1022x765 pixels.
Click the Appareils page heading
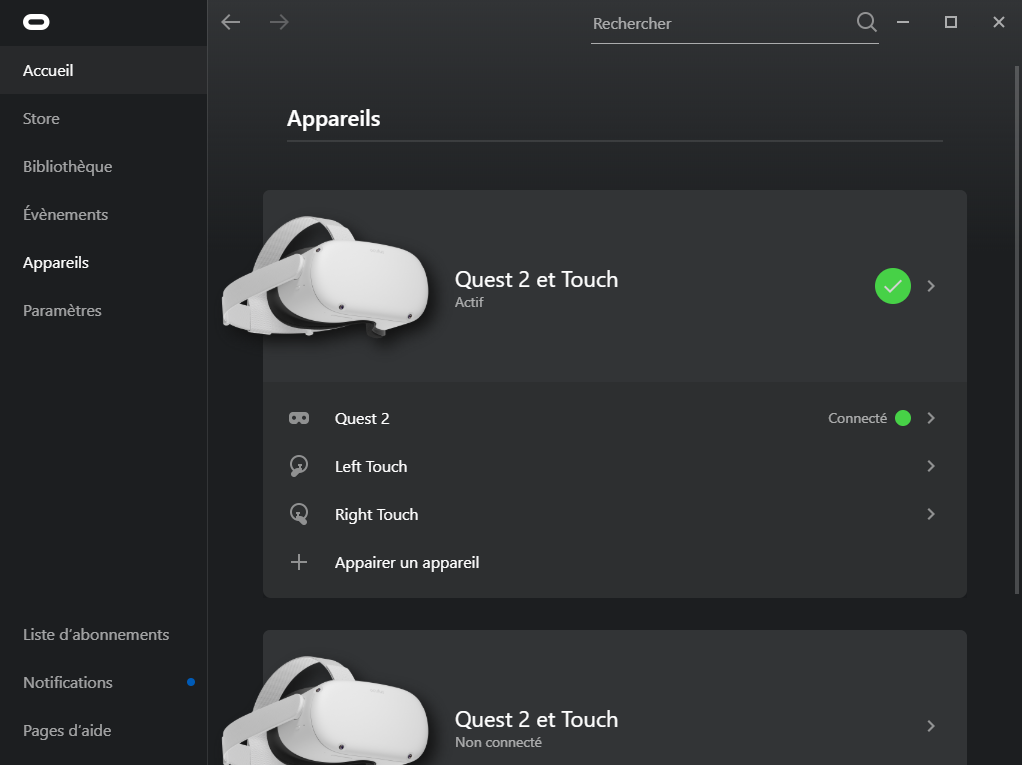pos(334,119)
